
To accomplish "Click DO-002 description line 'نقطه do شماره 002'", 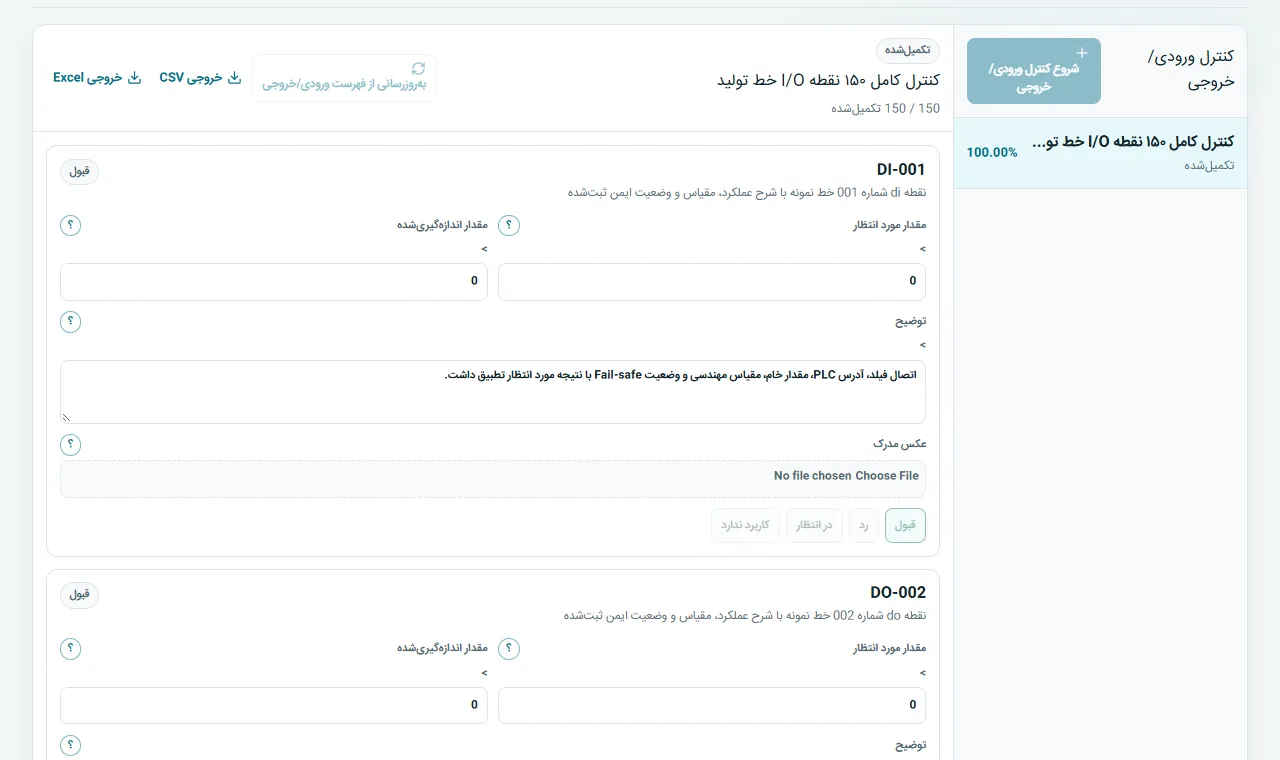I will coord(744,616).
